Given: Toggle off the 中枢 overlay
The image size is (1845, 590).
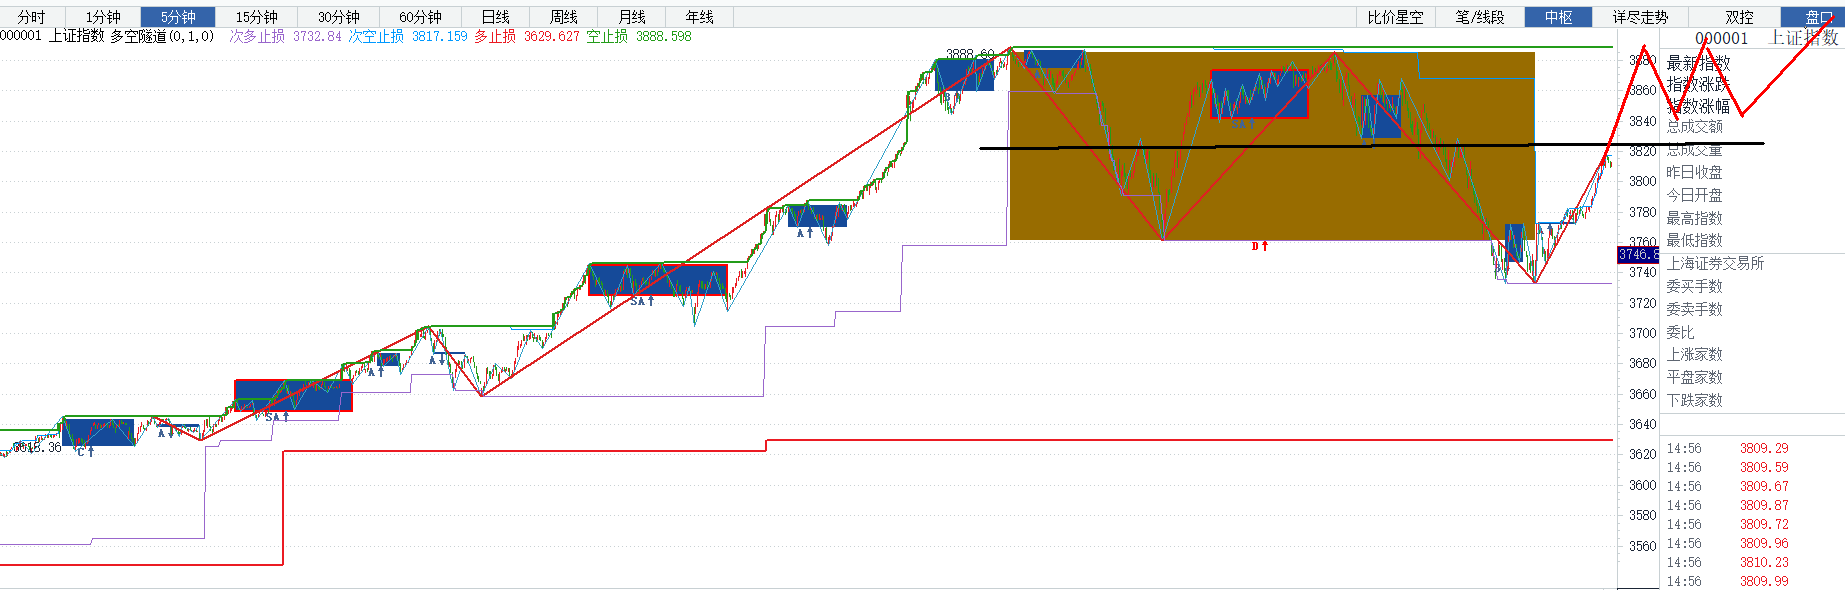Looking at the screenshot, I should pos(1558,17).
